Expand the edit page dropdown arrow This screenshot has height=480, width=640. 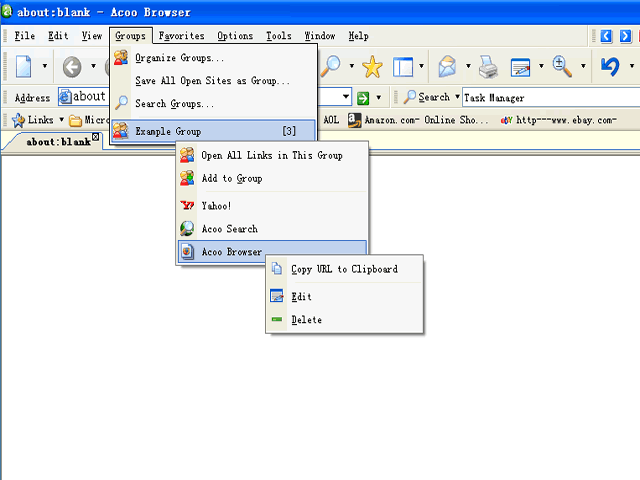tap(541, 66)
